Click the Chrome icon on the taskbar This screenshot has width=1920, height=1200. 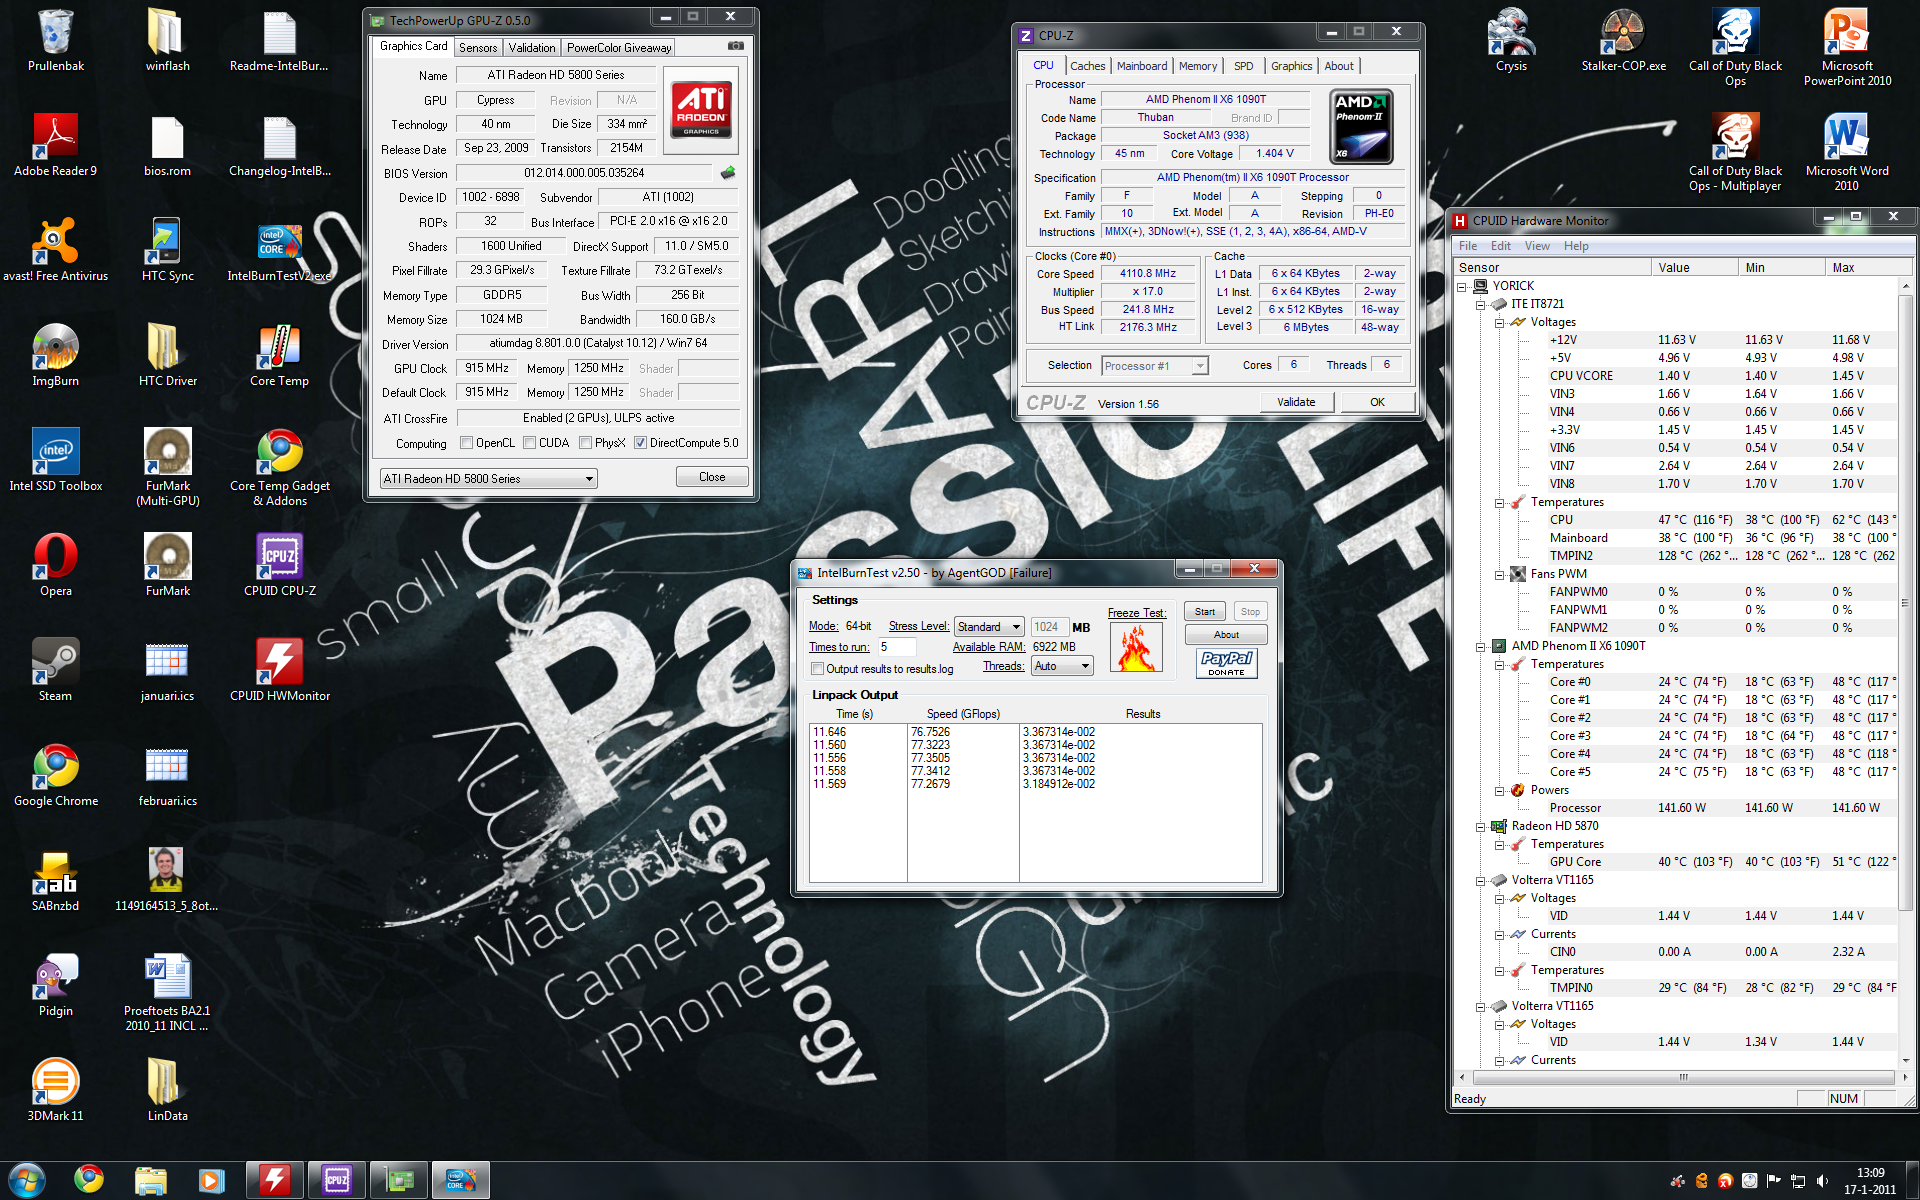click(89, 1180)
